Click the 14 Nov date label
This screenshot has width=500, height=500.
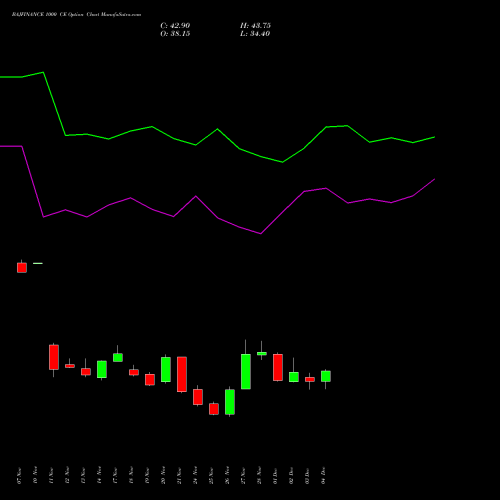point(99,475)
